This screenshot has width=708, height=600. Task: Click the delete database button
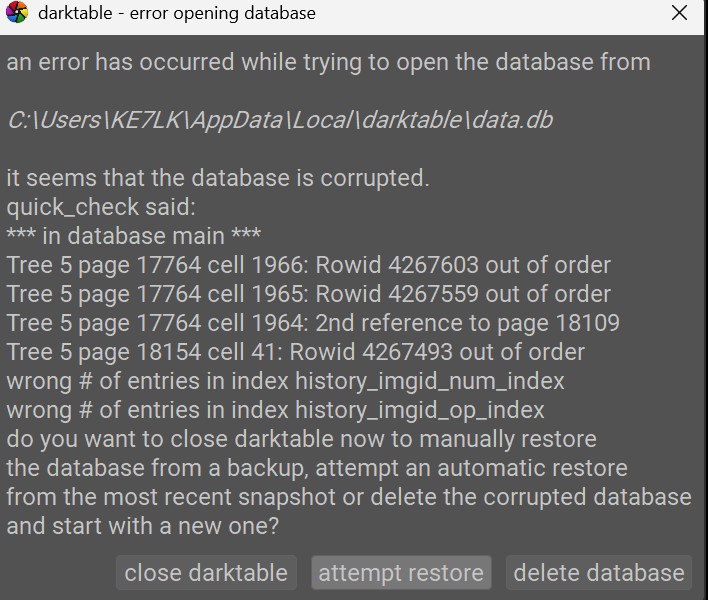(x=599, y=572)
